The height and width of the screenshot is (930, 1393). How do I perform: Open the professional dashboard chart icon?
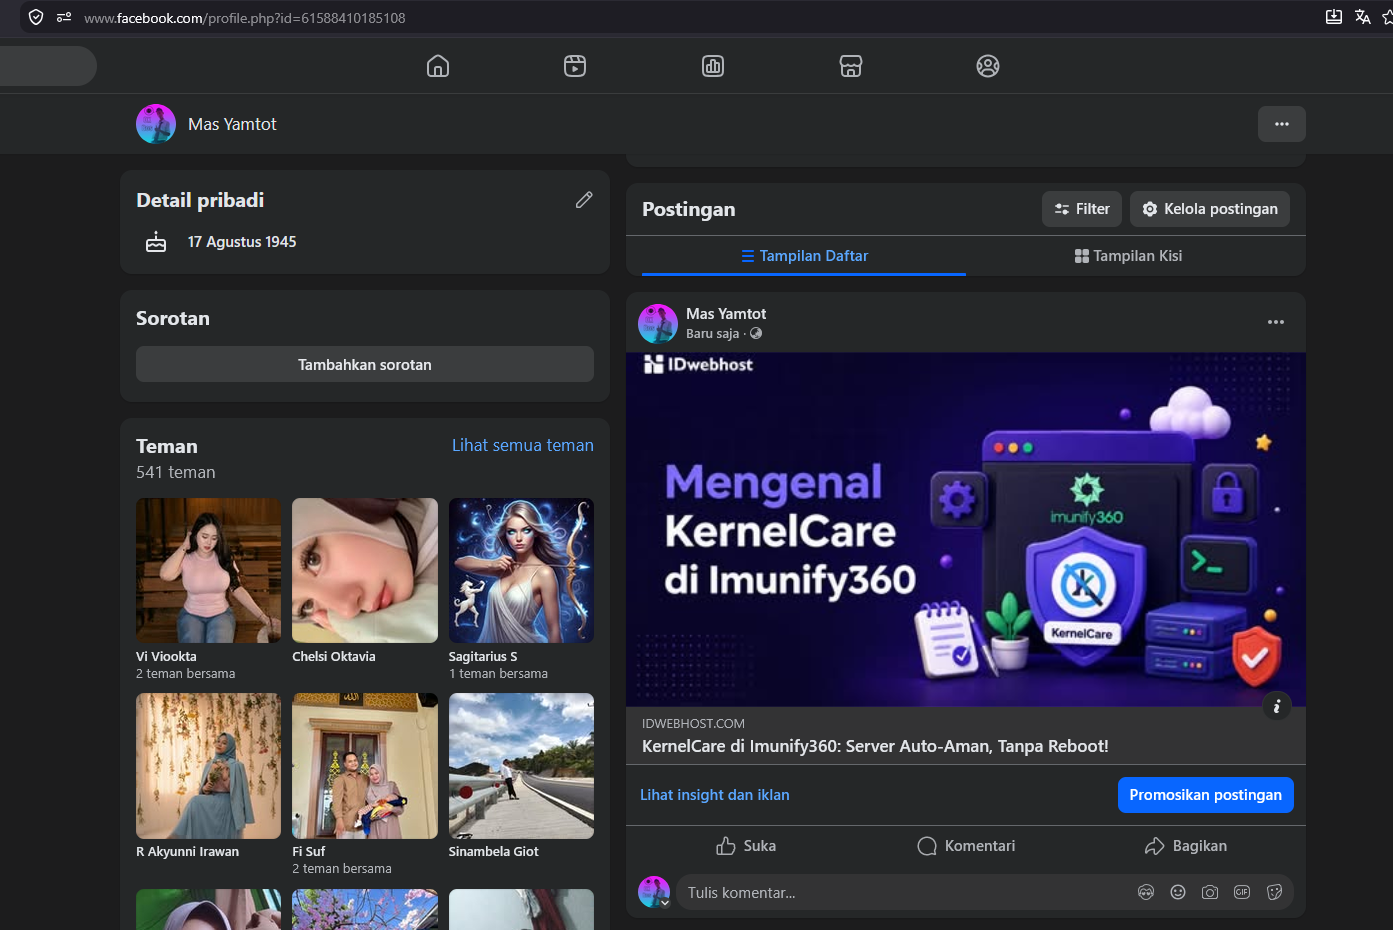(x=713, y=66)
